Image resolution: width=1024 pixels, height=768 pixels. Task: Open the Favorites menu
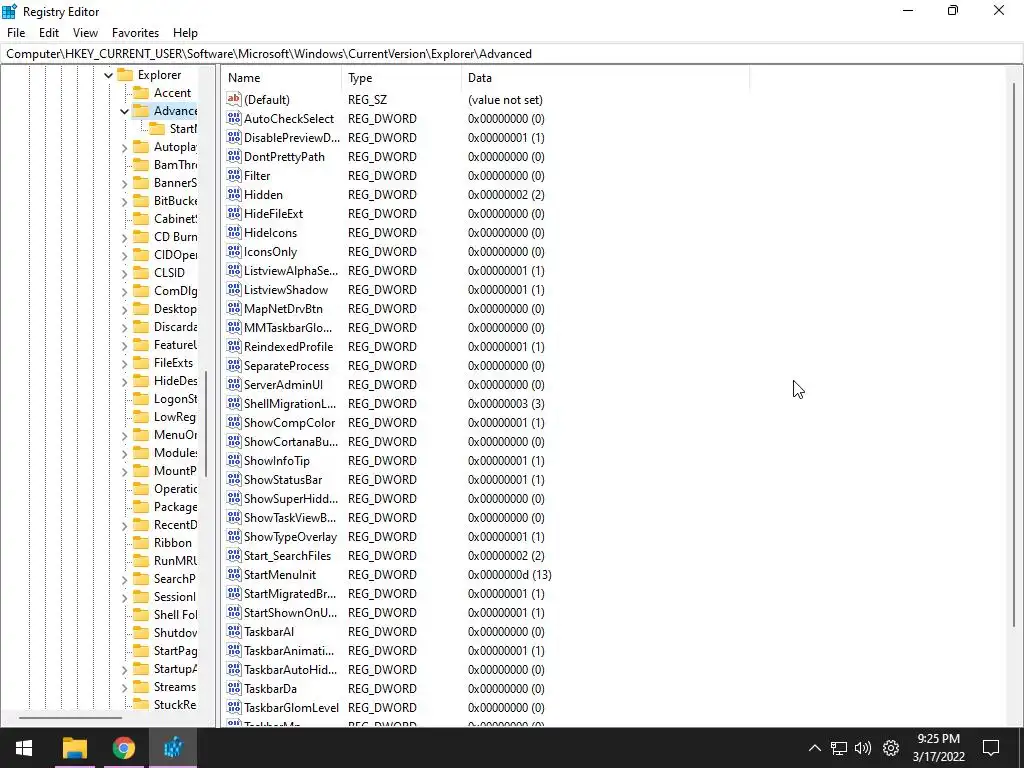[x=135, y=33]
